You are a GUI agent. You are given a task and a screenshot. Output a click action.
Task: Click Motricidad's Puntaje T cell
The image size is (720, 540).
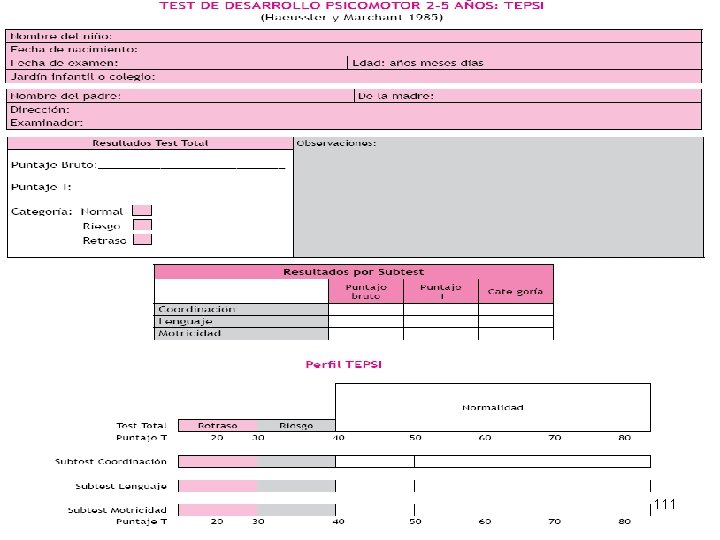click(441, 333)
